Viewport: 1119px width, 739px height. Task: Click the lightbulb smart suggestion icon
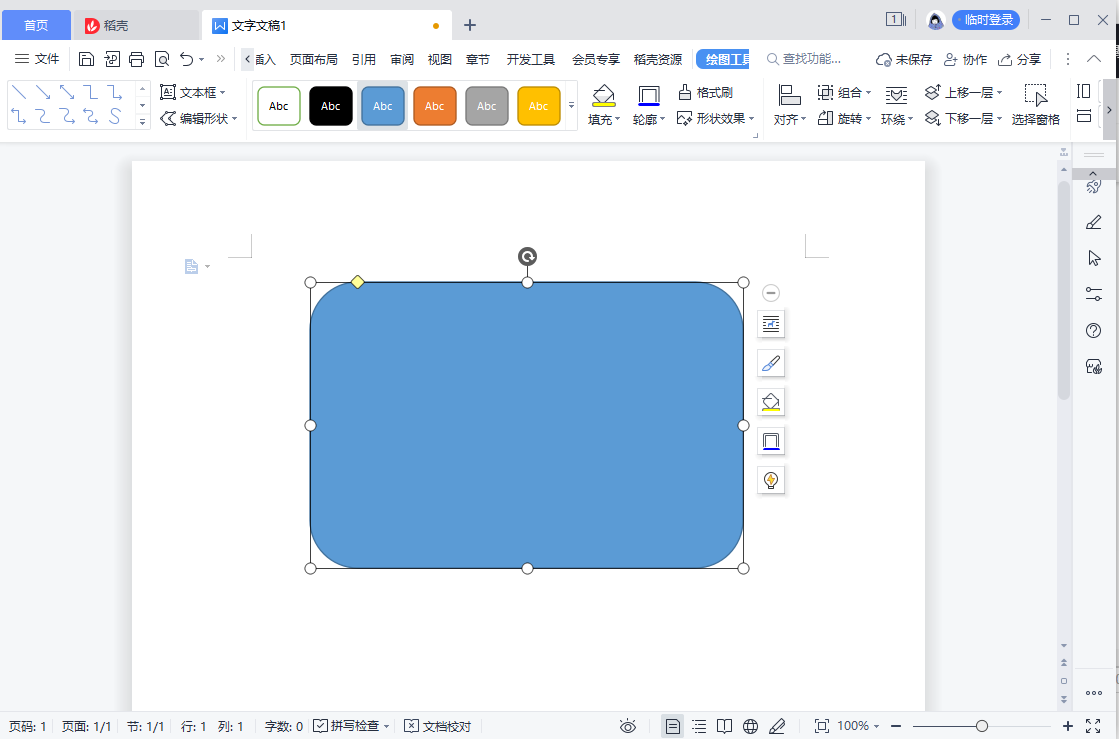(x=771, y=480)
